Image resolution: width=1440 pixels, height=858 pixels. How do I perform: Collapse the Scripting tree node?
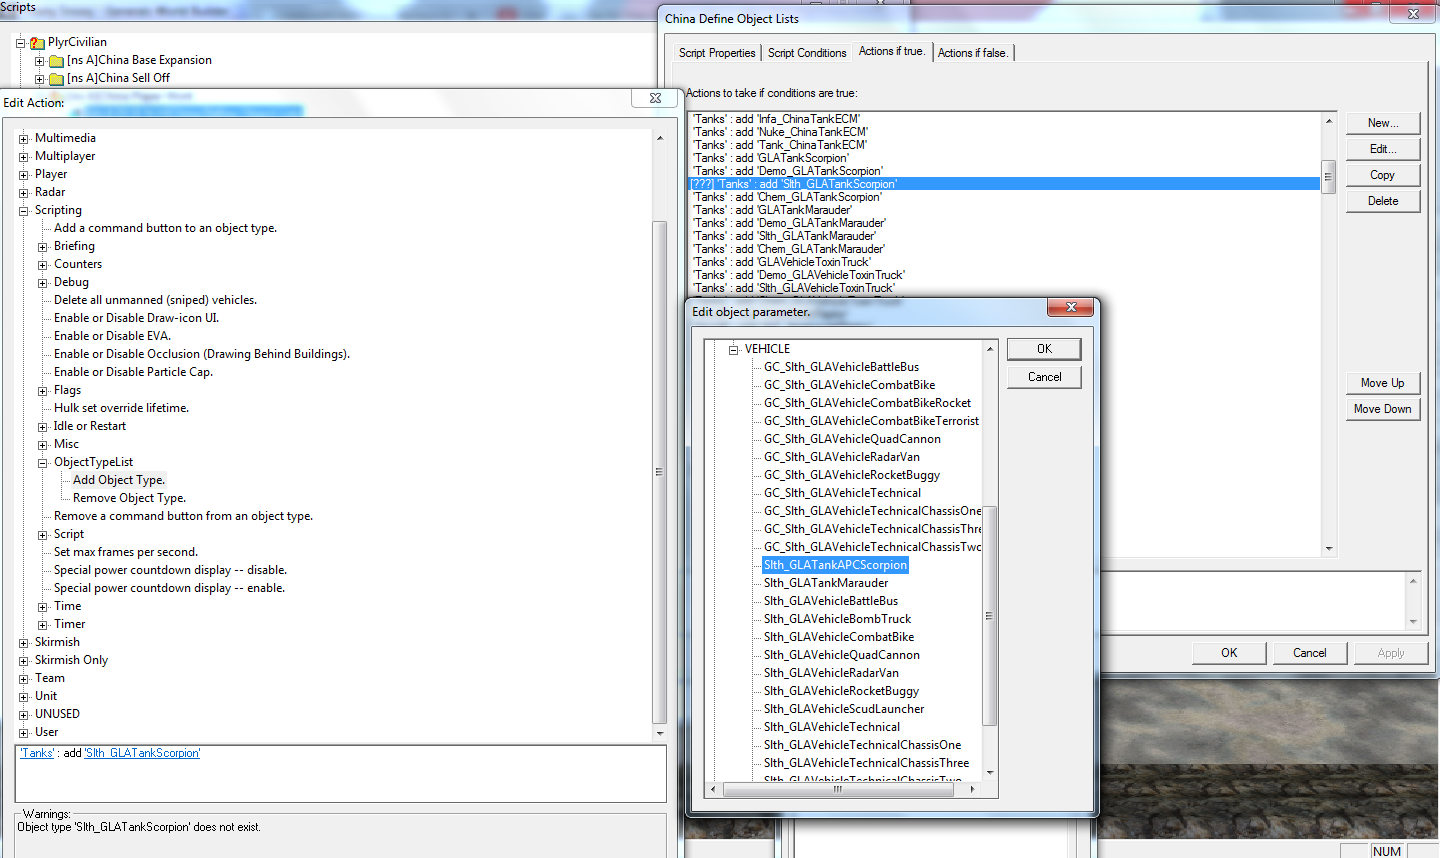coord(24,211)
